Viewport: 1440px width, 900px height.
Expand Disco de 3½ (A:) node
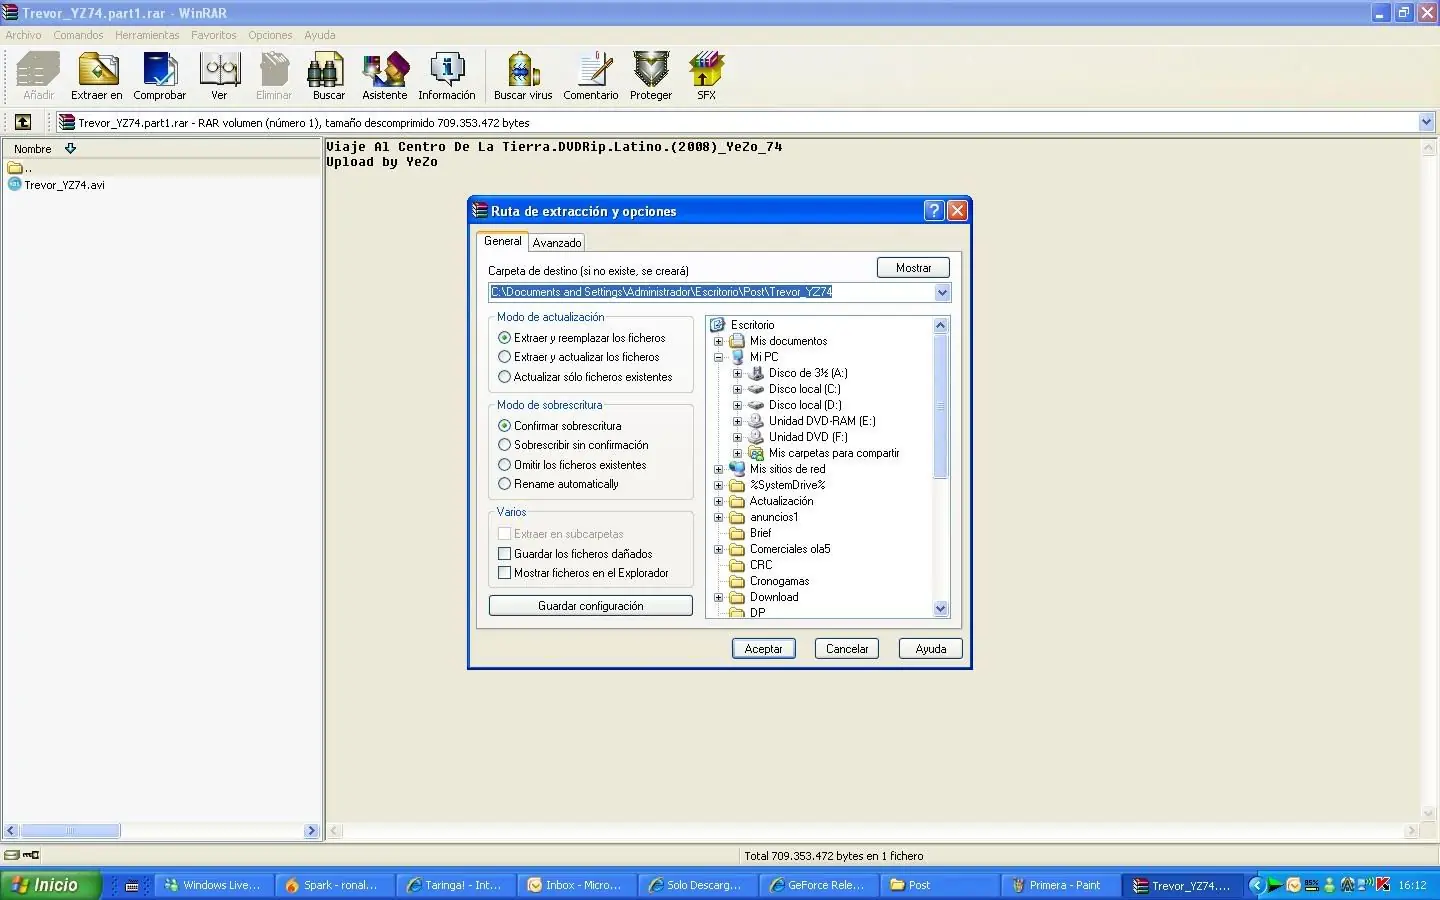tap(737, 373)
